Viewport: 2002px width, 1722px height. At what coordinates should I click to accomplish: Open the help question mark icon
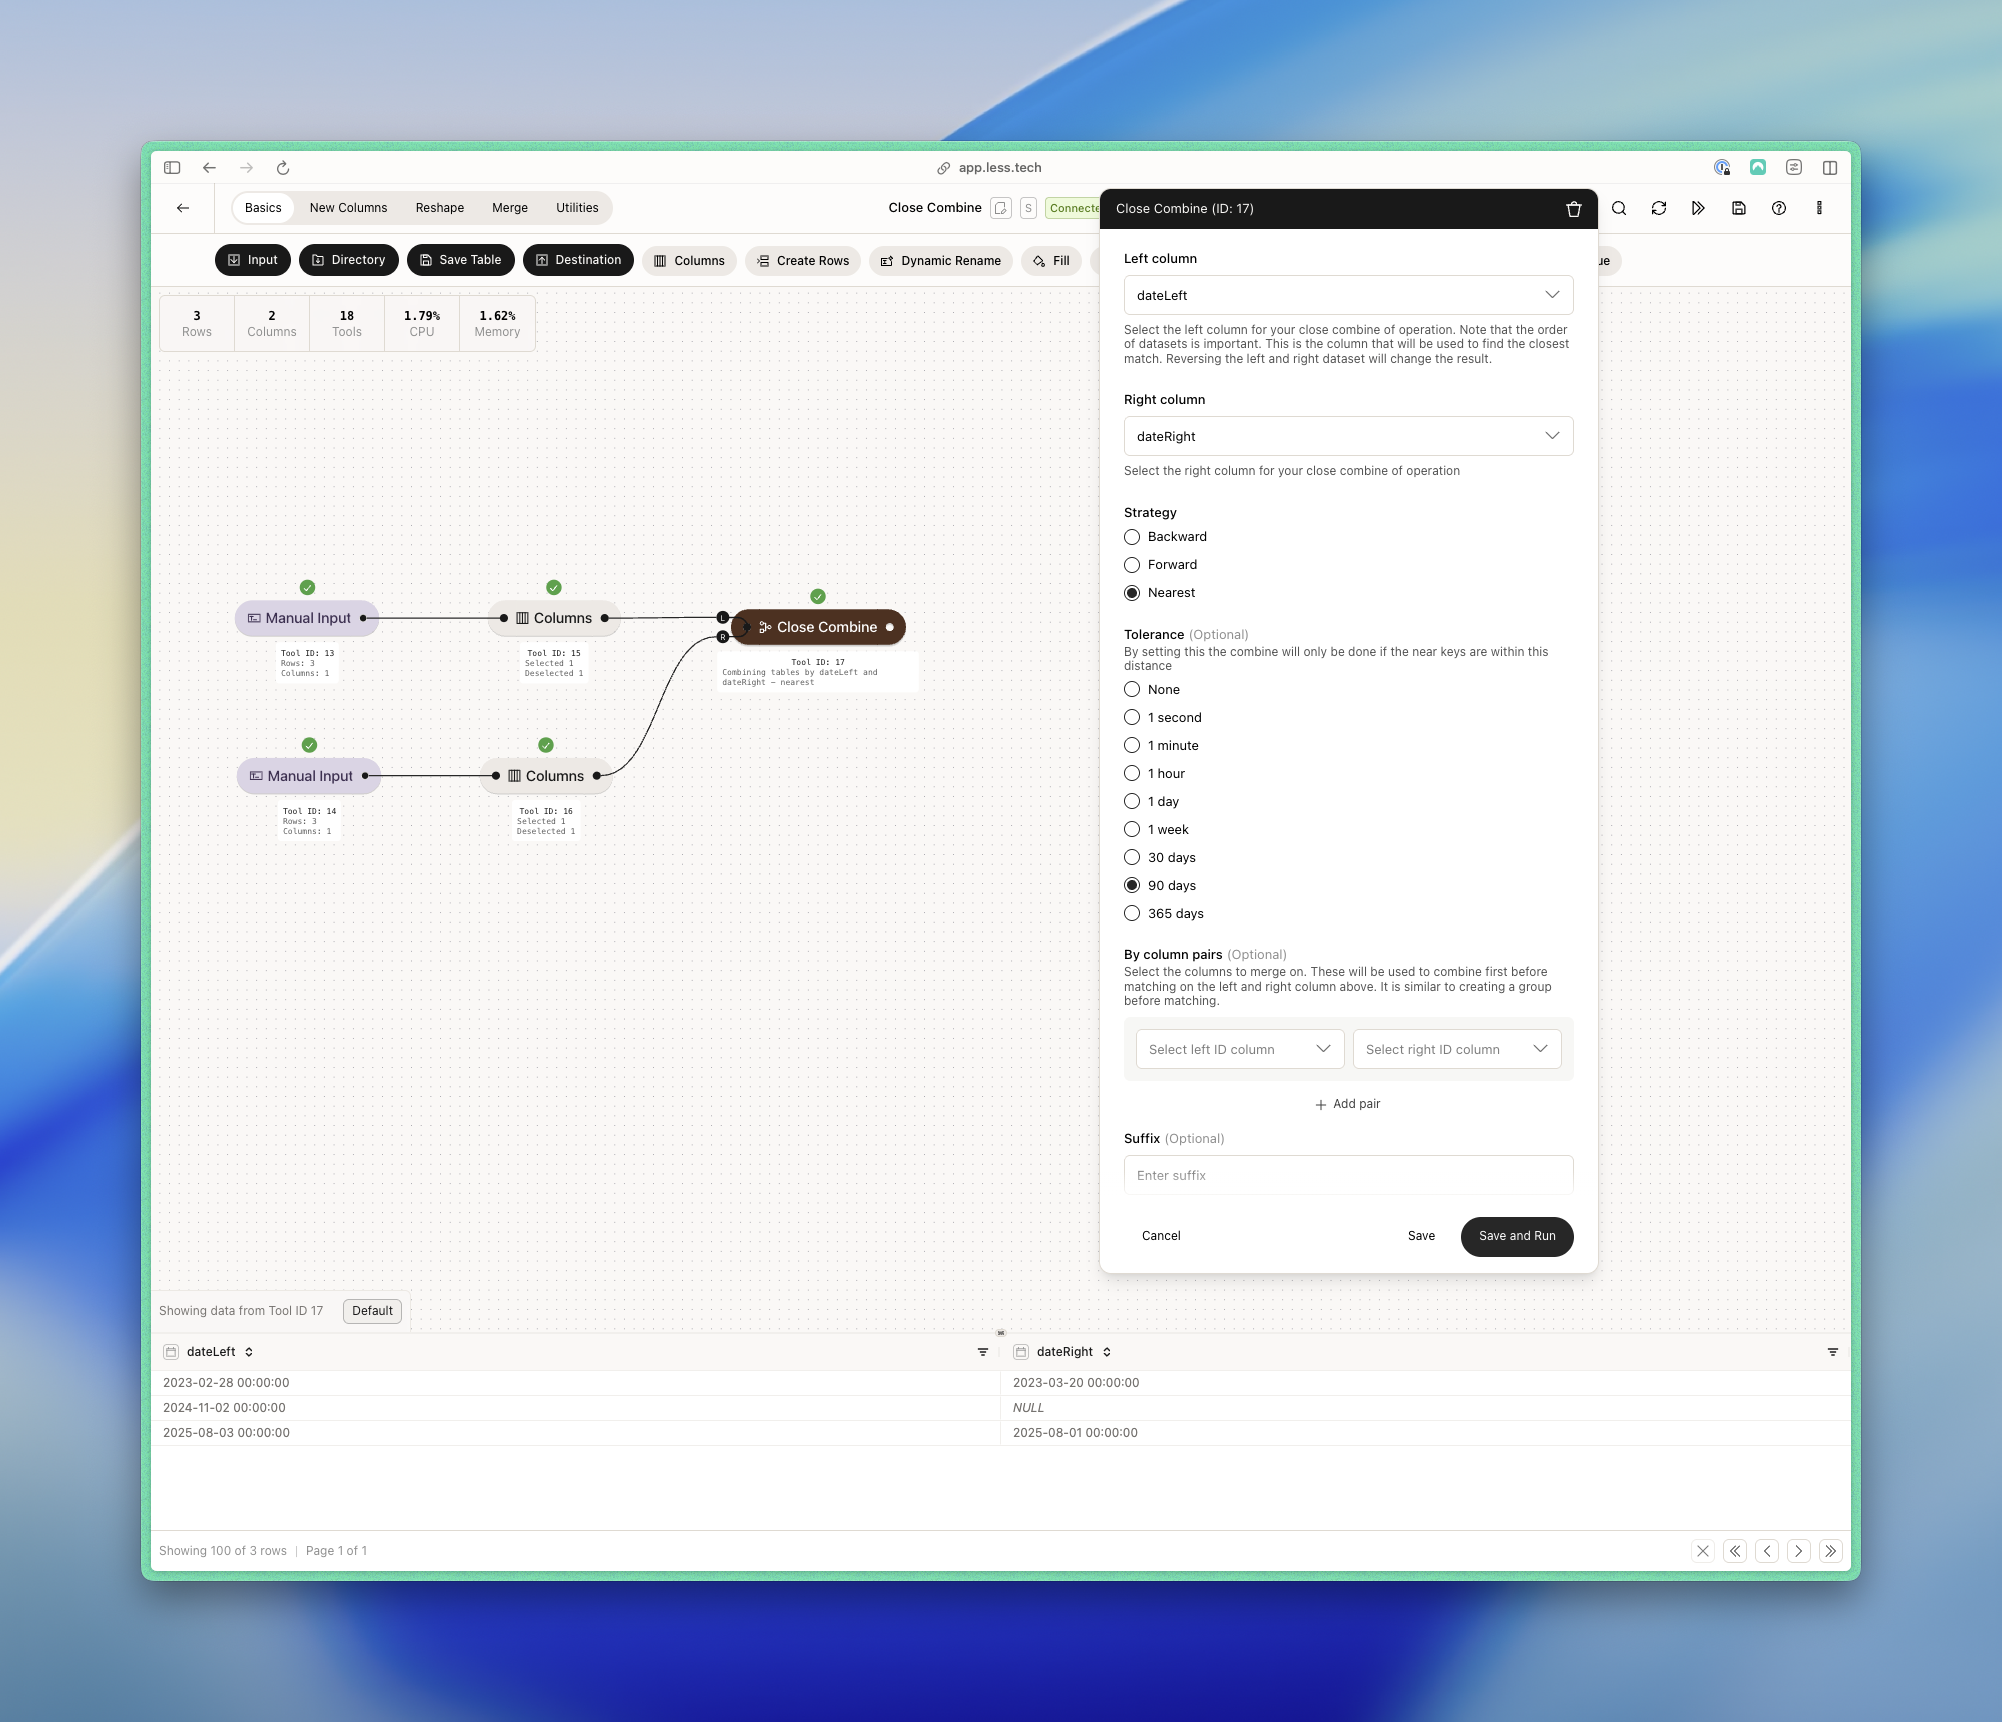(1779, 208)
